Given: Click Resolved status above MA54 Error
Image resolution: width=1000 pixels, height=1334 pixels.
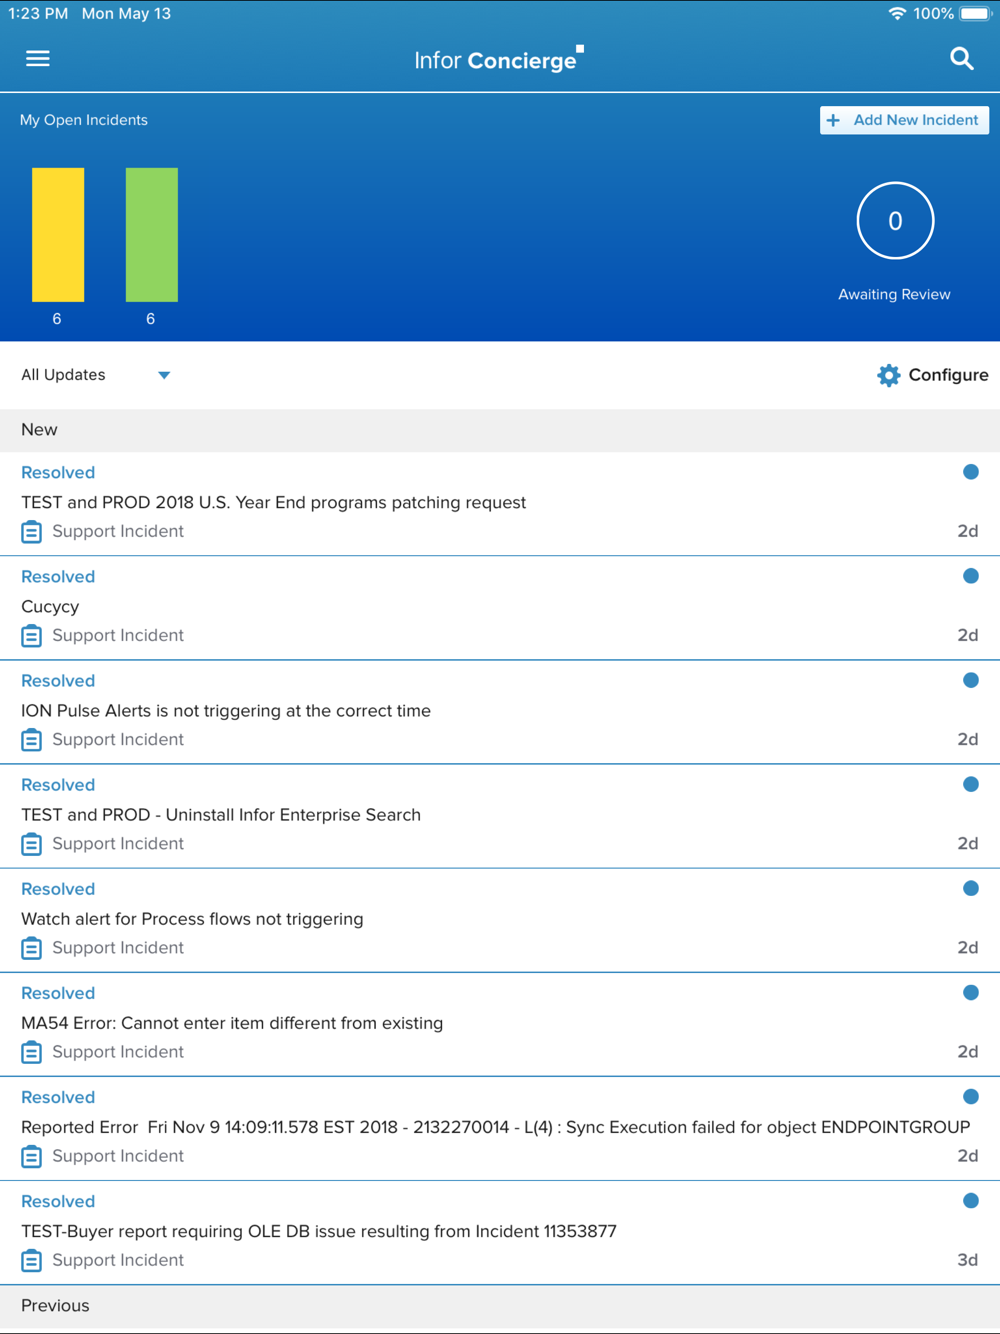Looking at the screenshot, I should pos(58,993).
